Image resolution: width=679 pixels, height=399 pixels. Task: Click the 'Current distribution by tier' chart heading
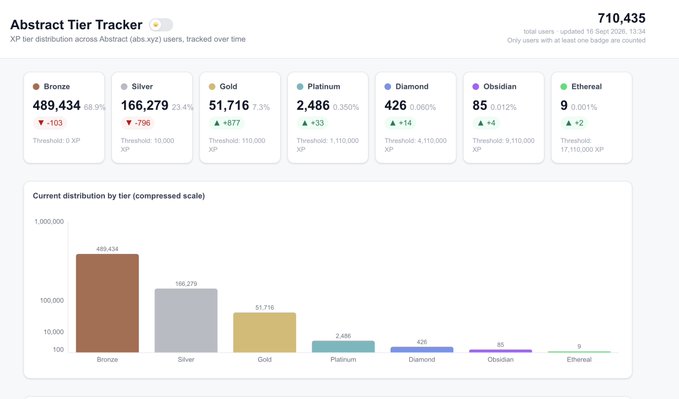(x=119, y=196)
